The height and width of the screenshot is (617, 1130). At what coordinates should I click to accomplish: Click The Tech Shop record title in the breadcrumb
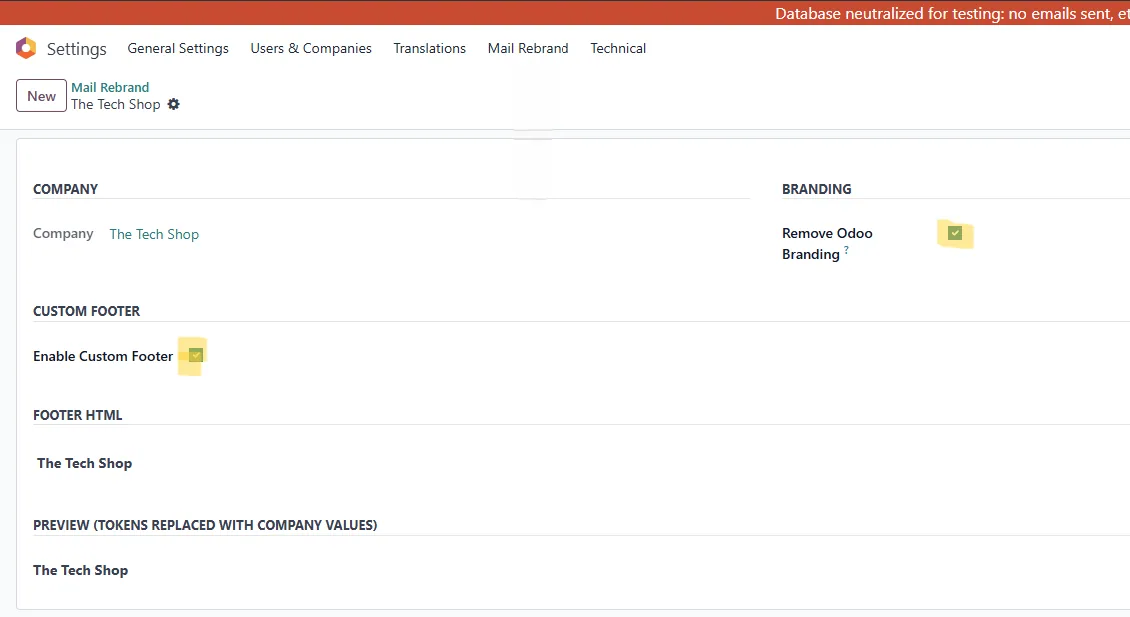(116, 105)
